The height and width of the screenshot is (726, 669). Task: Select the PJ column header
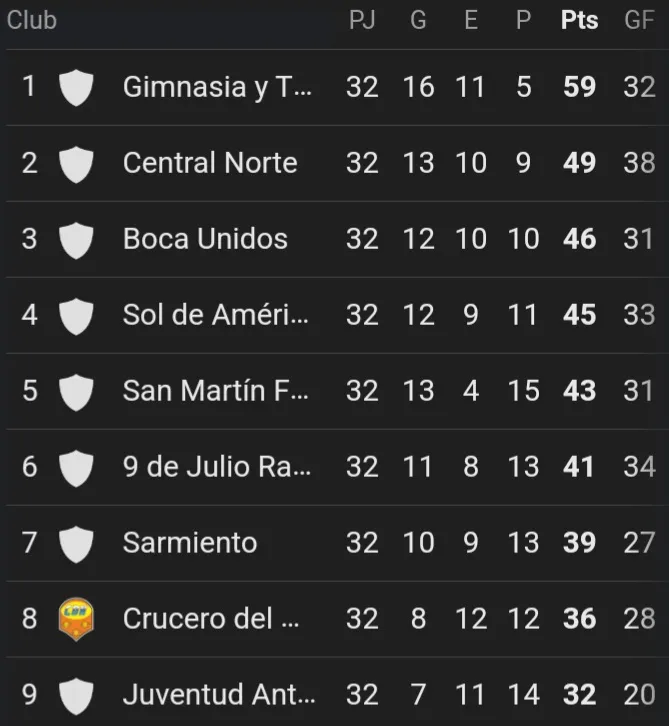tap(362, 20)
